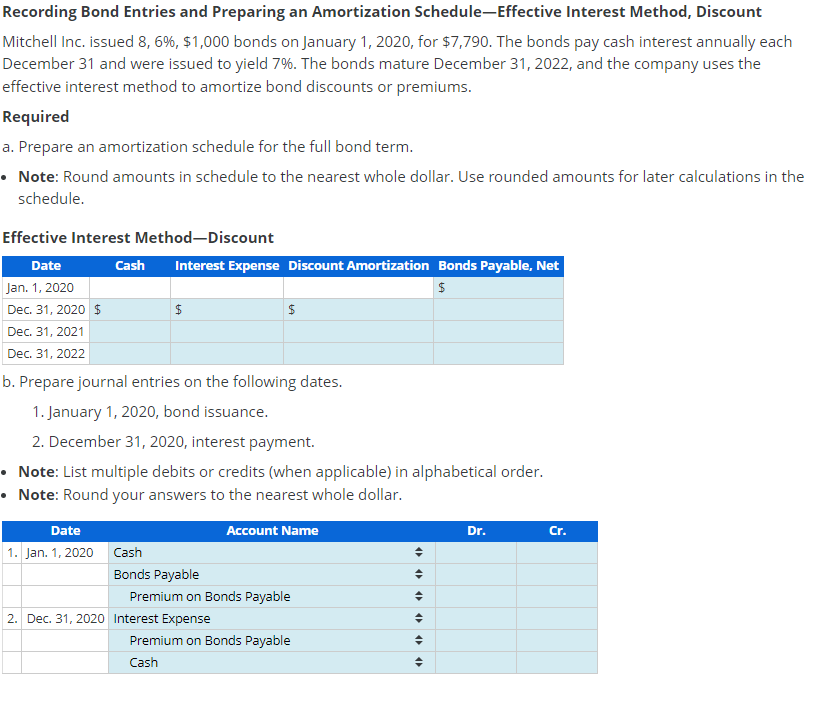Click the Discount Amortization field for Dec. 31, 2020

pos(355,309)
